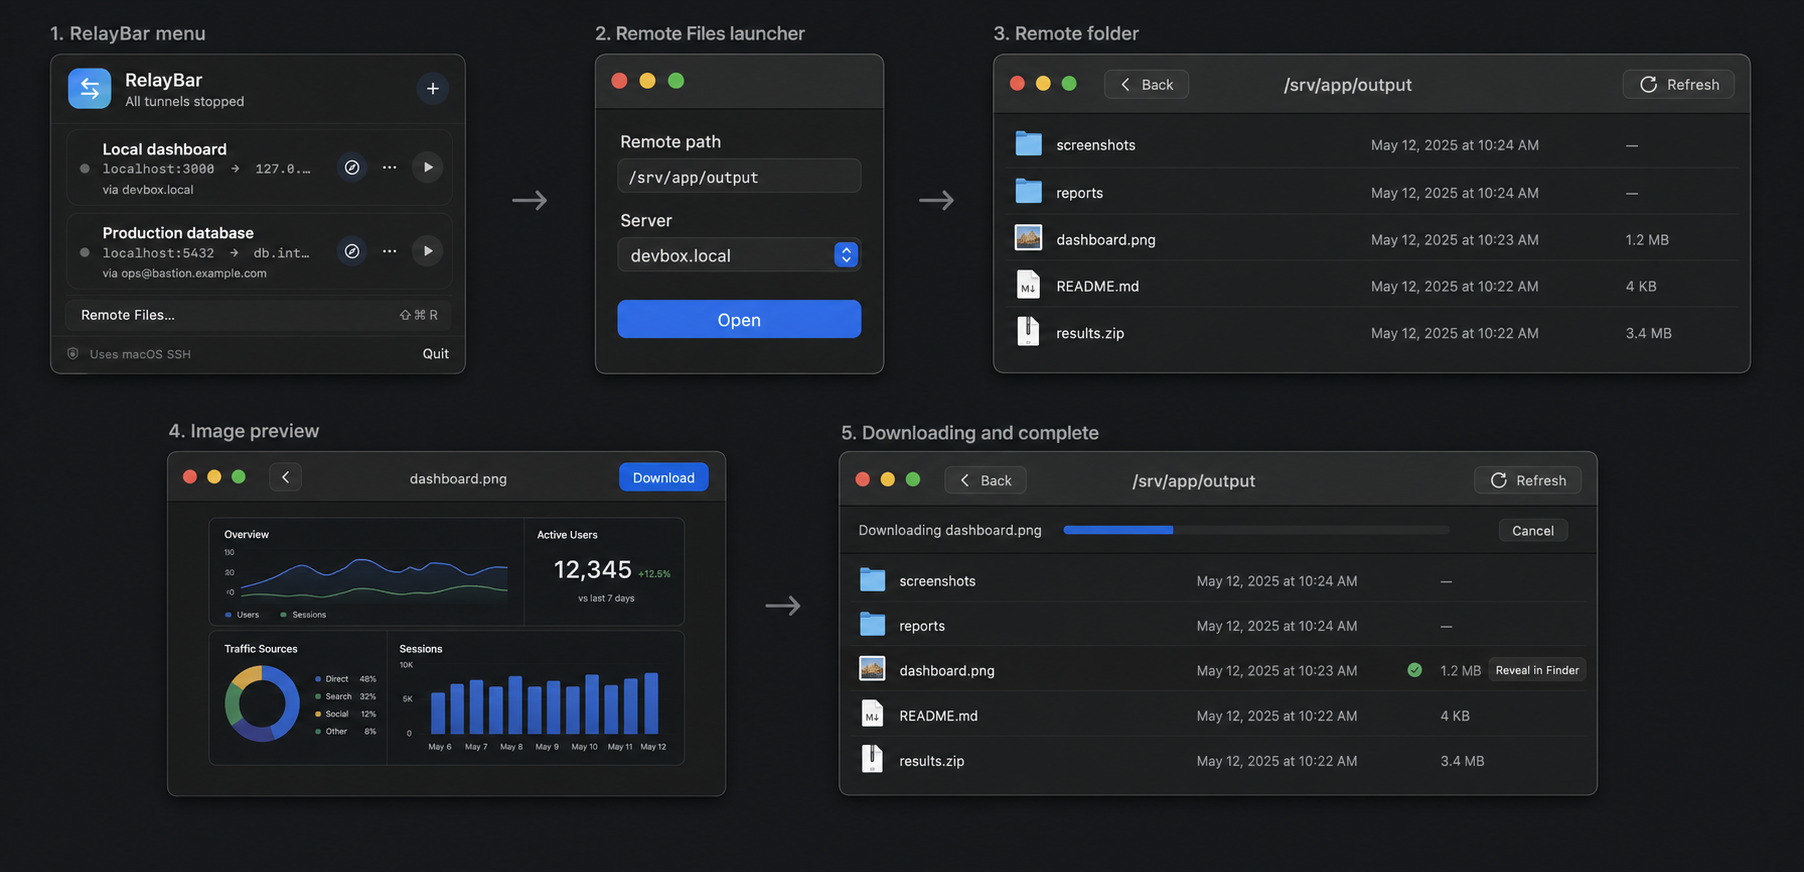Click Reveal in Finder for dashboard.png
The height and width of the screenshot is (872, 1804).
coord(1537,670)
